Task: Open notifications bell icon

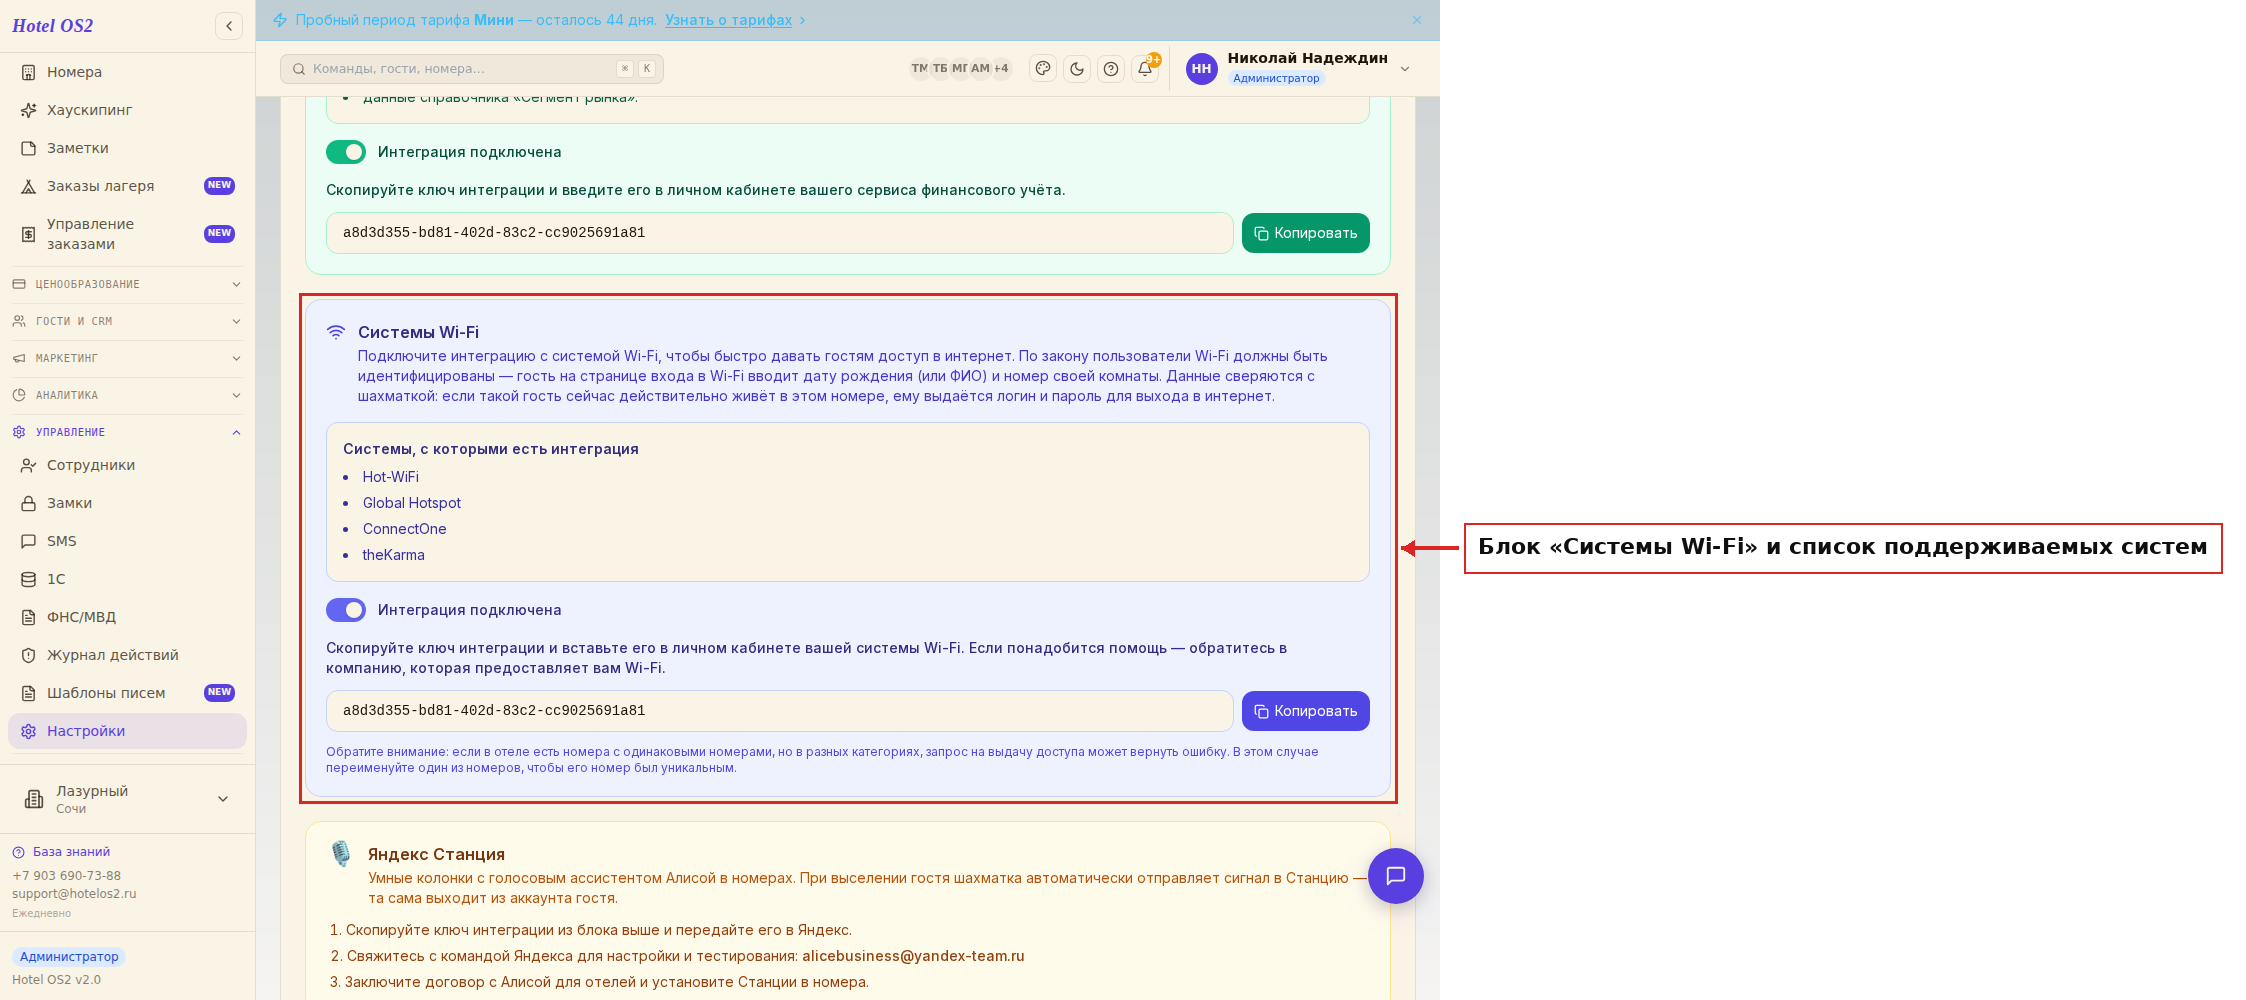Action: (1146, 69)
